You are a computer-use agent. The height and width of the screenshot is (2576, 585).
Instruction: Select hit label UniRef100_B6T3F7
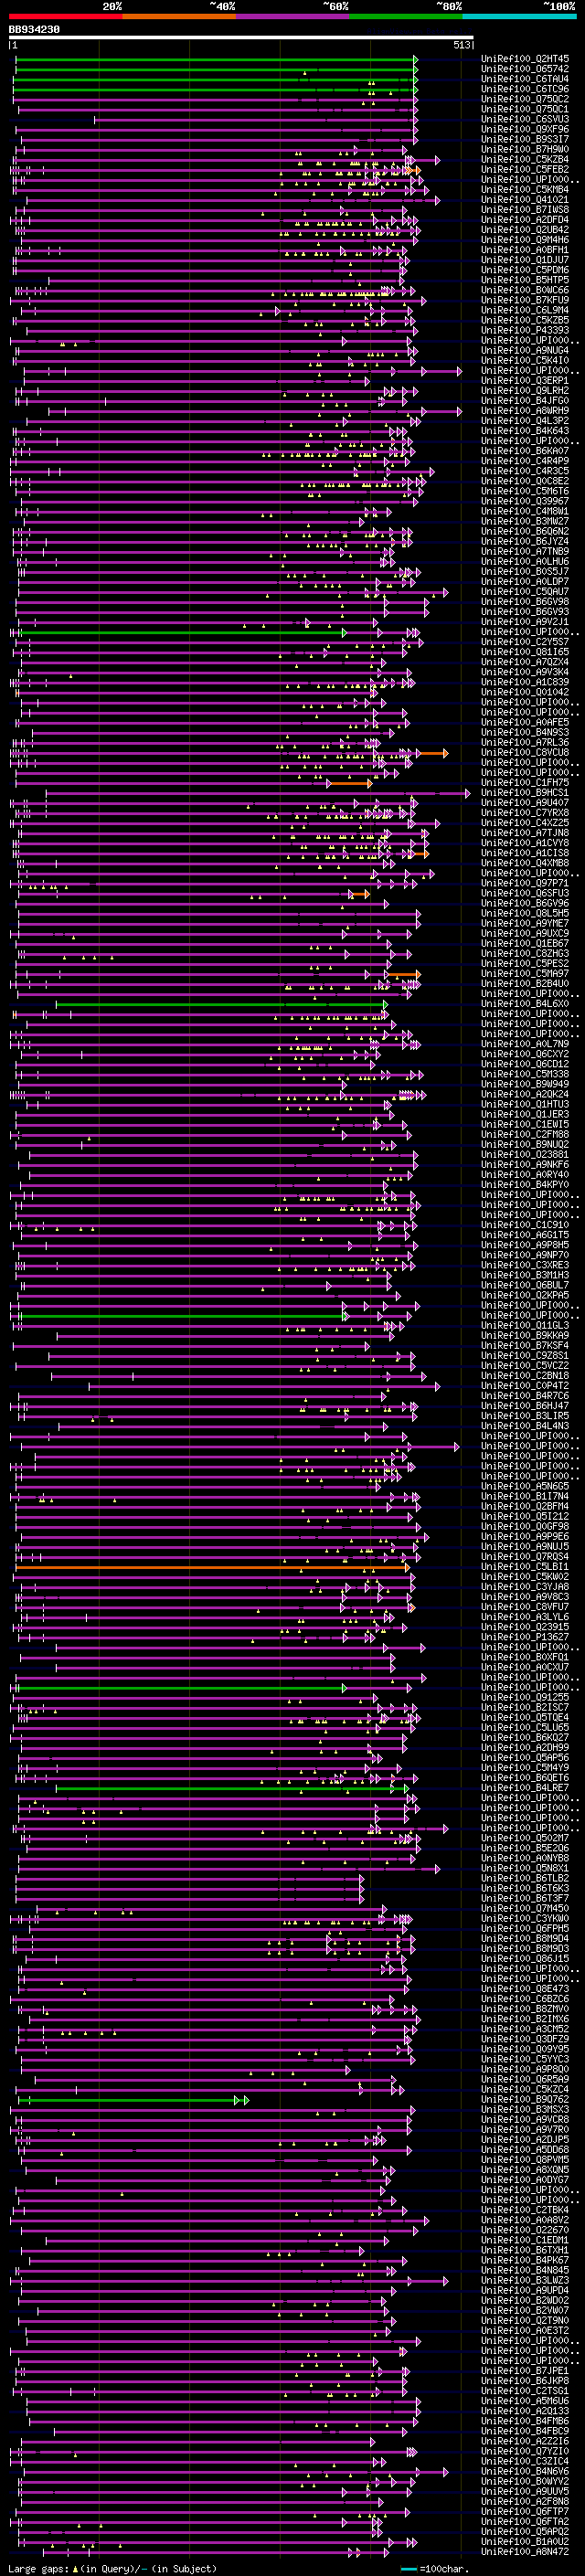coord(525,1899)
